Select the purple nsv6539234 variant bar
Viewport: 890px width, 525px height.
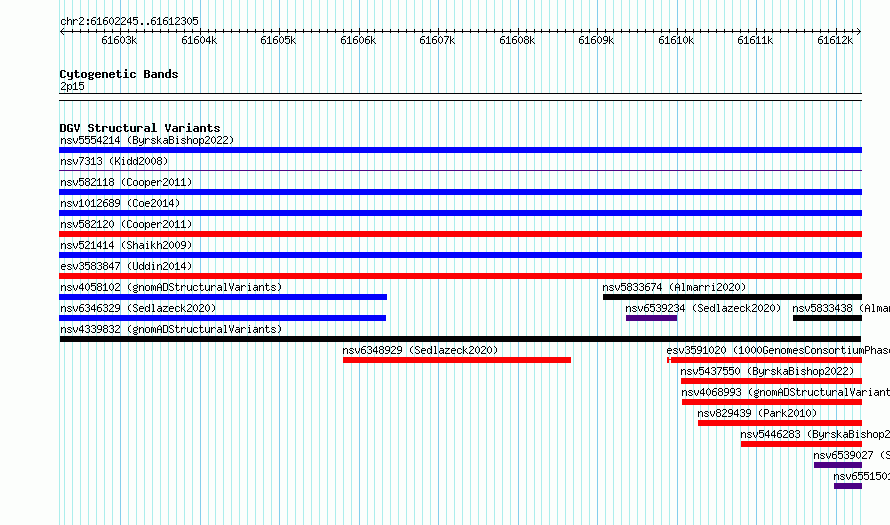(652, 318)
